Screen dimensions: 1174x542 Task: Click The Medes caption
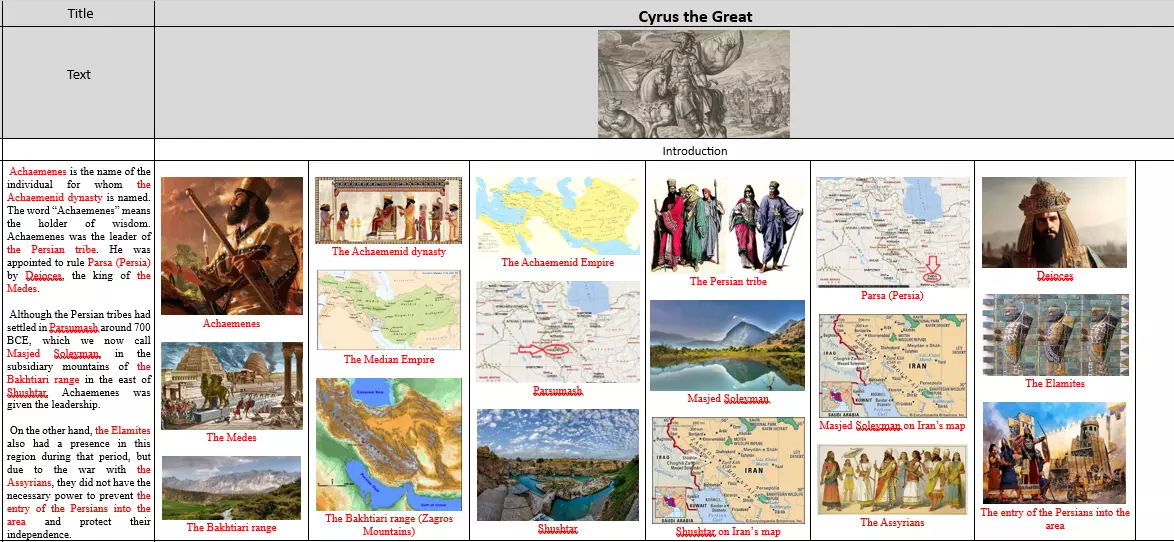tap(231, 437)
